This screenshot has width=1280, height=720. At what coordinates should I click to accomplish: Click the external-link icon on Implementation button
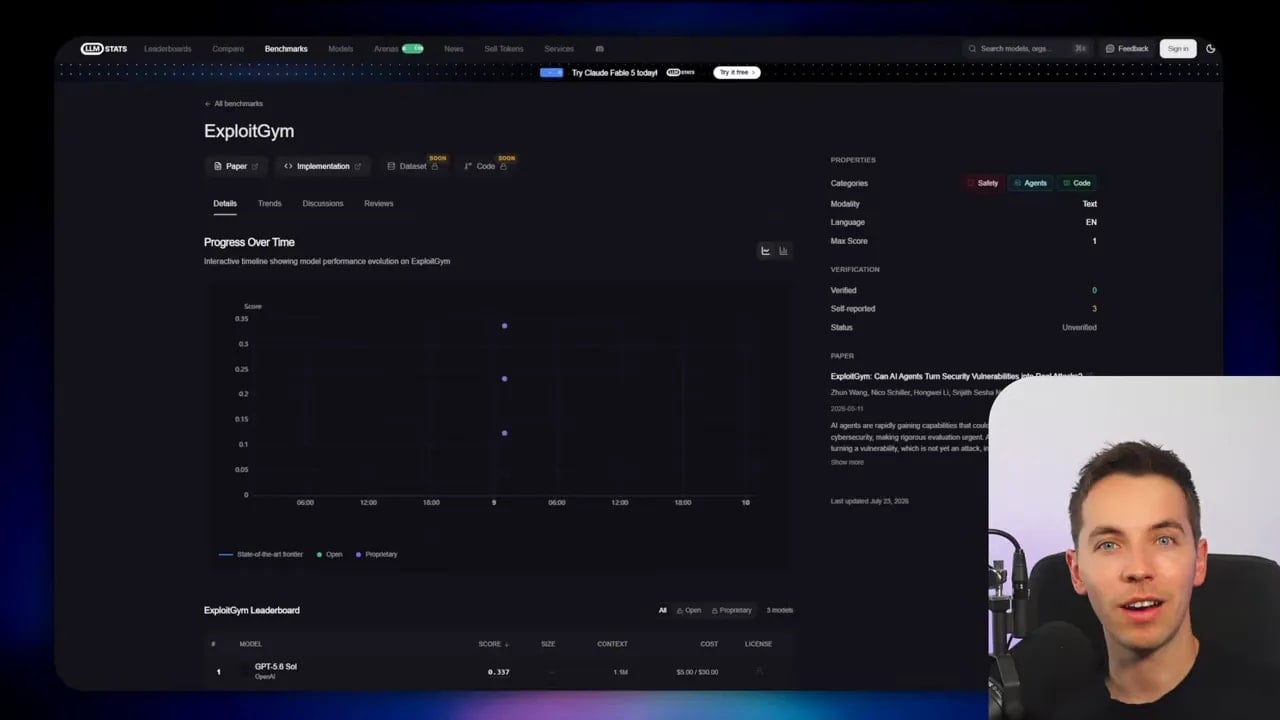(358, 167)
